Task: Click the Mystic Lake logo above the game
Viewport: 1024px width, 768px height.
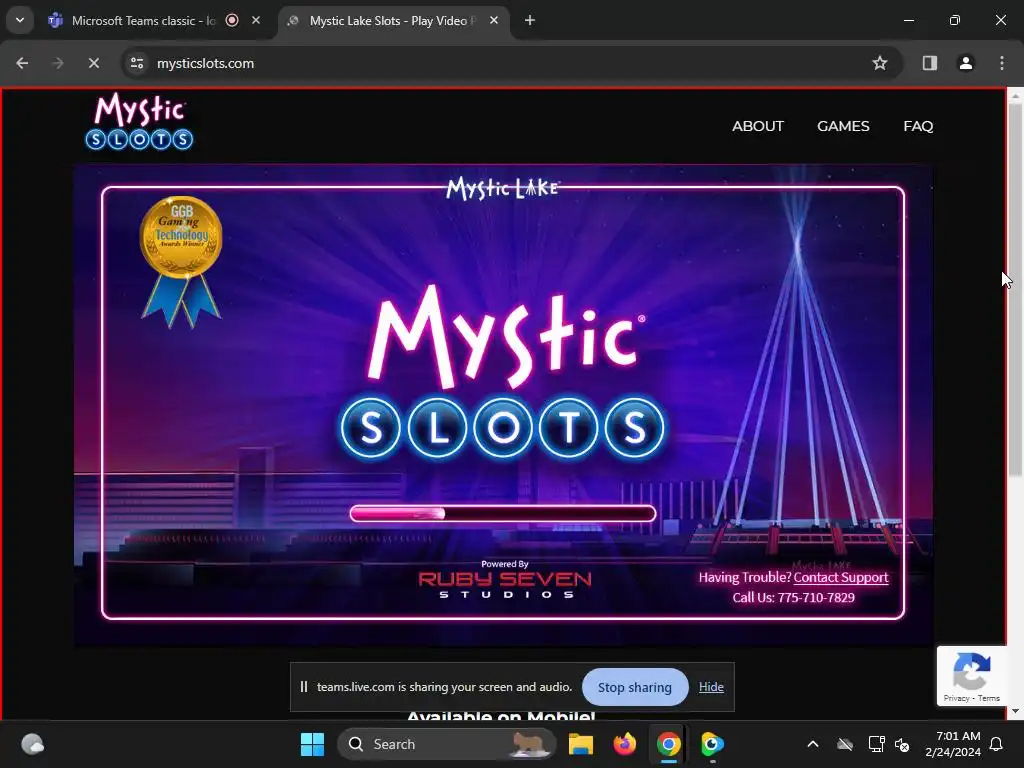Action: (x=503, y=189)
